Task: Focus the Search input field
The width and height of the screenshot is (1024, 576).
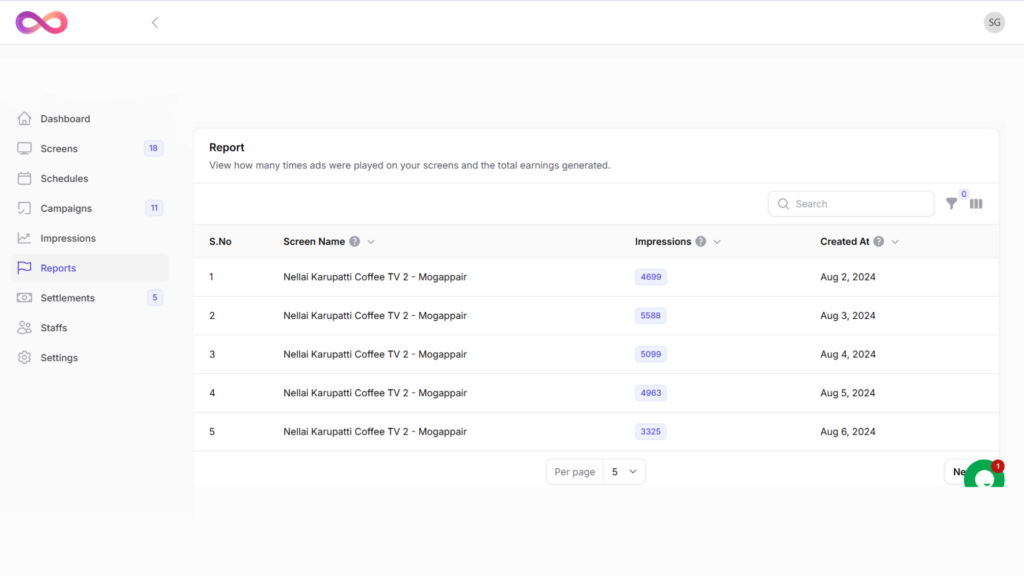Action: coord(851,204)
